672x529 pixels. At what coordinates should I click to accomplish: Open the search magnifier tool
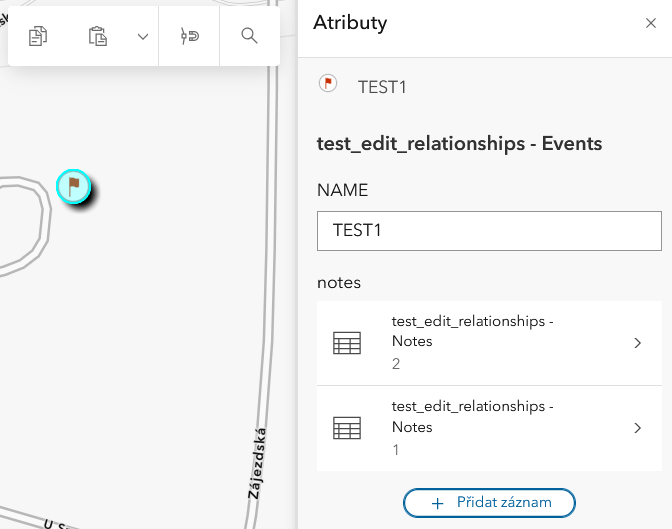(x=249, y=36)
